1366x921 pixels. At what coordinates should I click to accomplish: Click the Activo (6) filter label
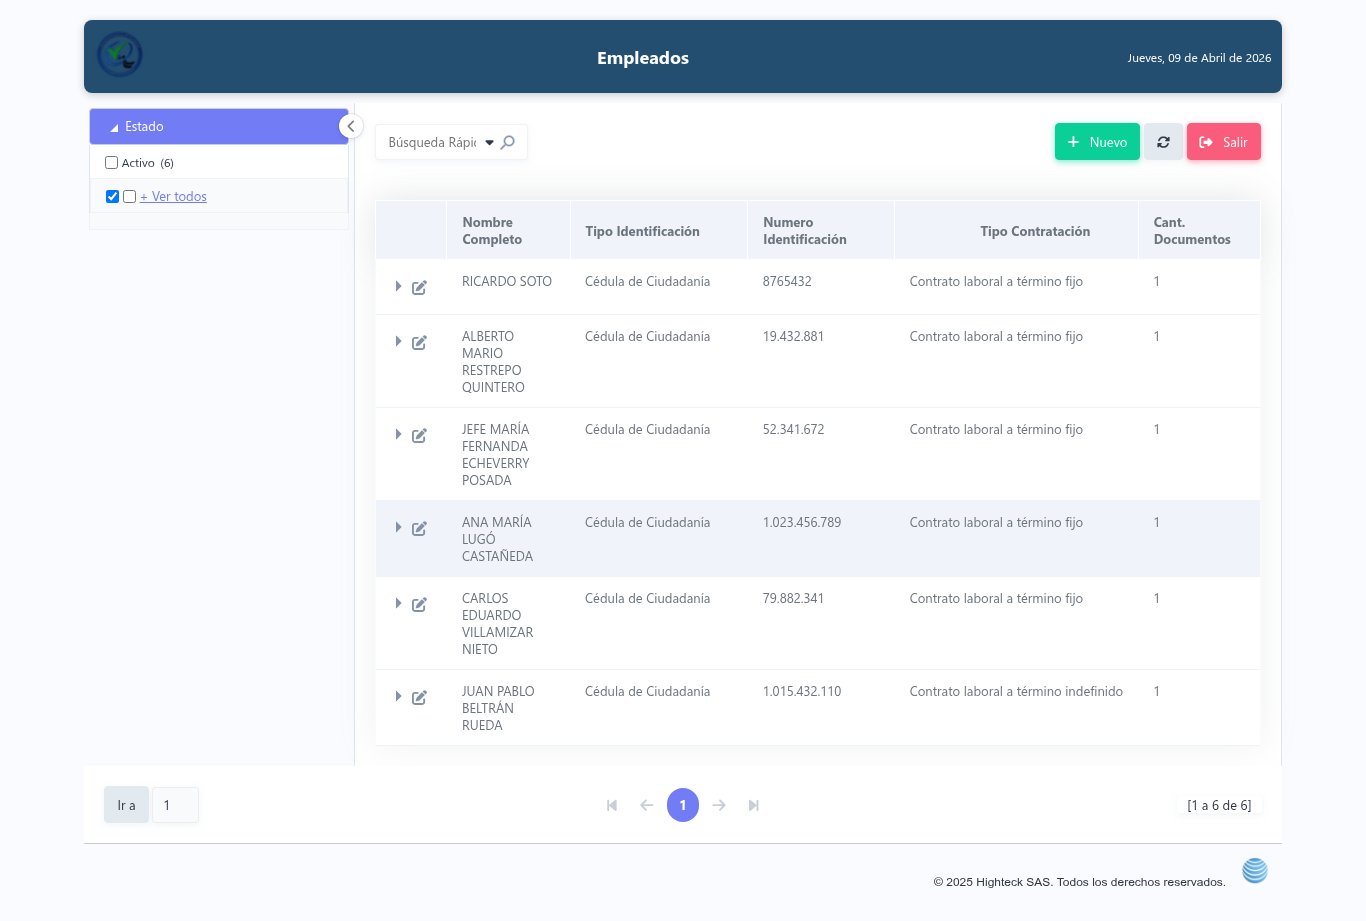click(147, 163)
